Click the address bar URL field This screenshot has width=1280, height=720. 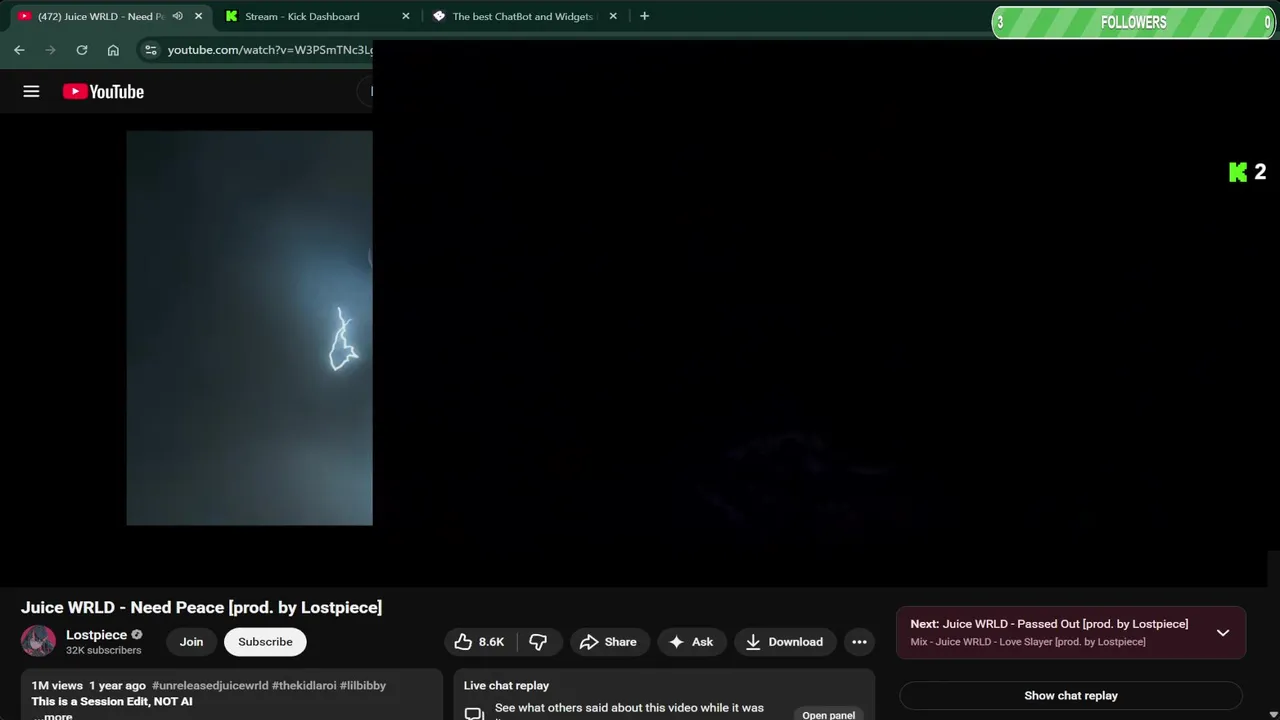(x=270, y=50)
